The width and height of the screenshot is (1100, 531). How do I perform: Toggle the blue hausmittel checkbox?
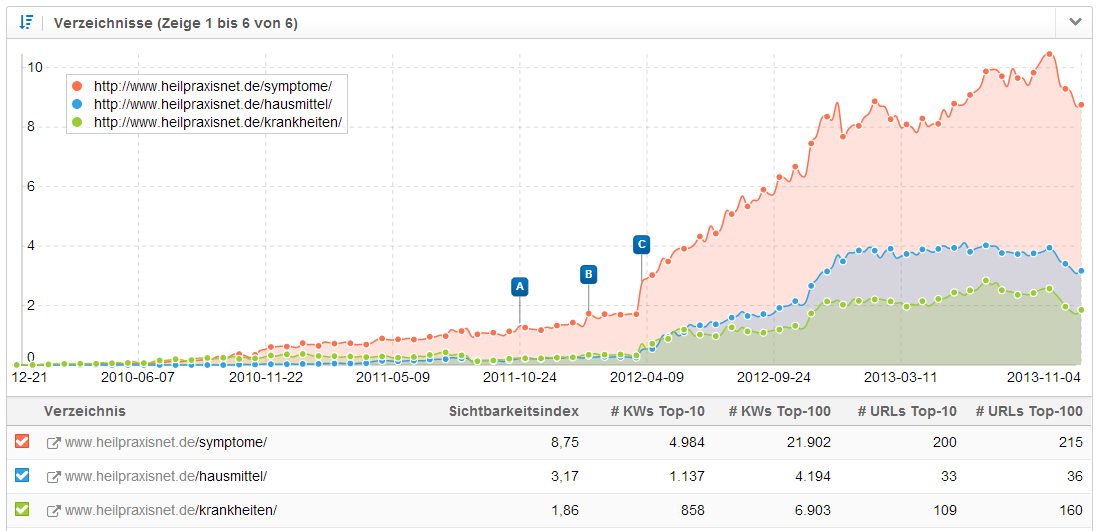(x=22, y=475)
